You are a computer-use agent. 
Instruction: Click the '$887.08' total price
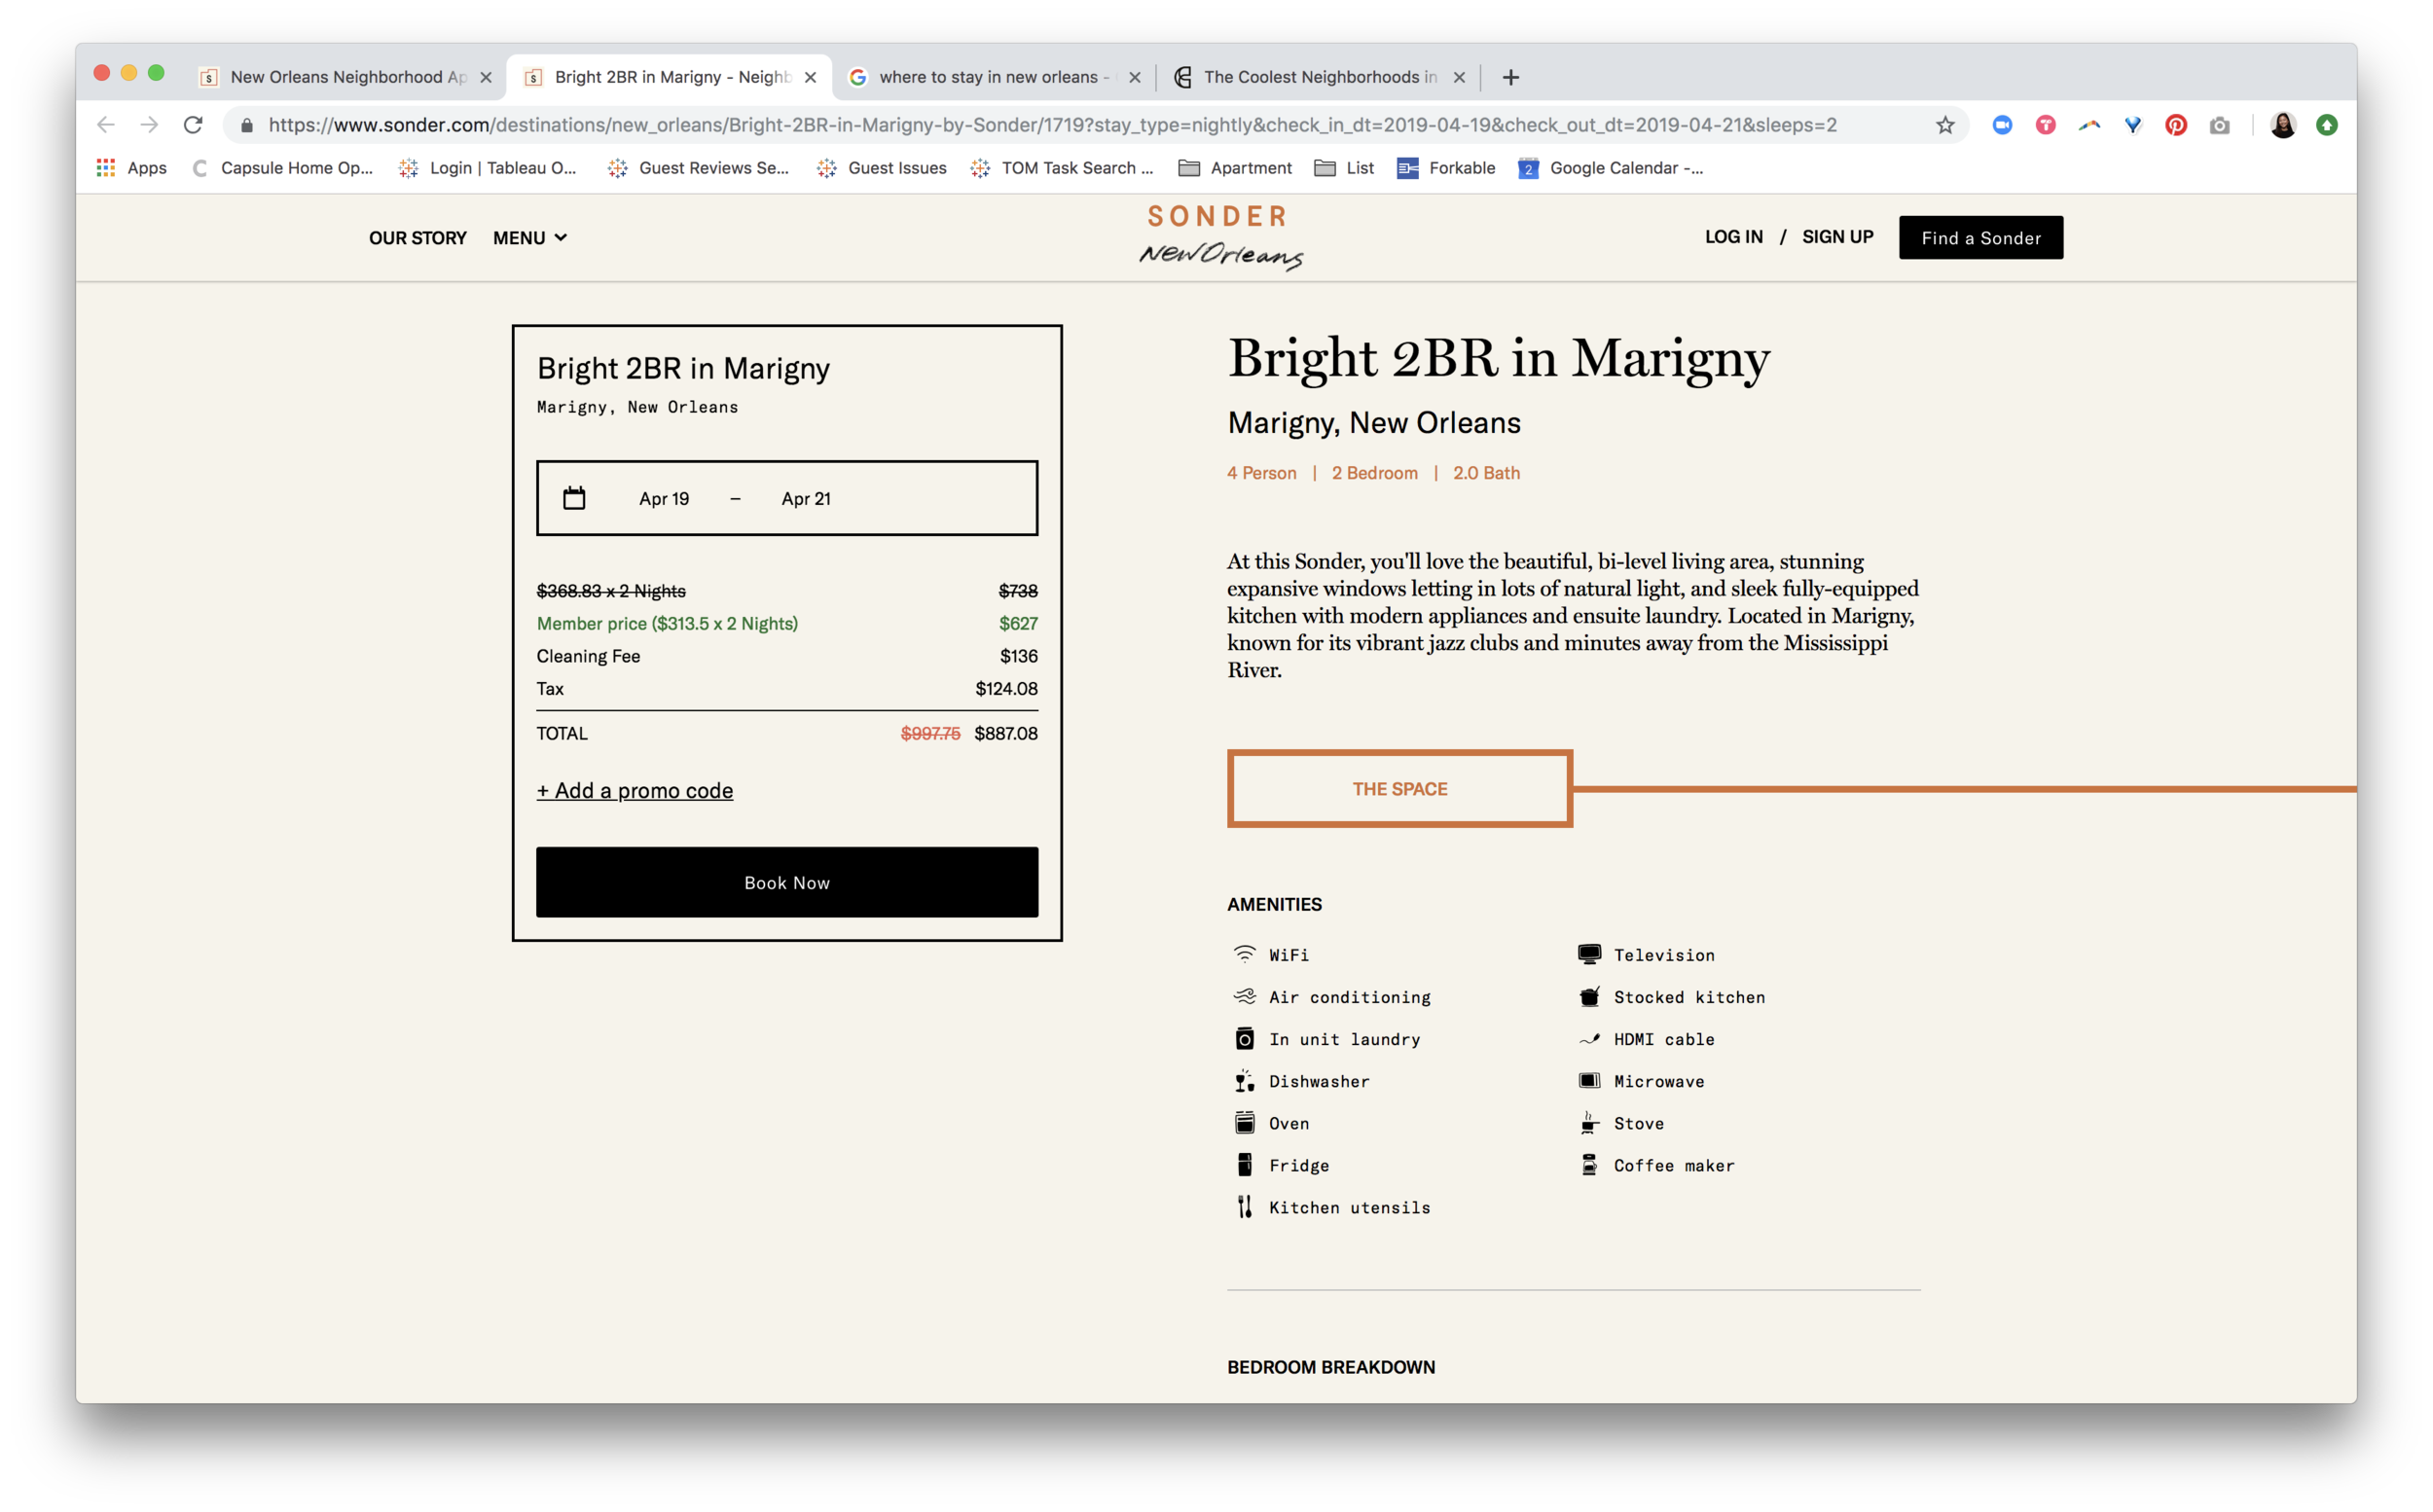pyautogui.click(x=1006, y=733)
